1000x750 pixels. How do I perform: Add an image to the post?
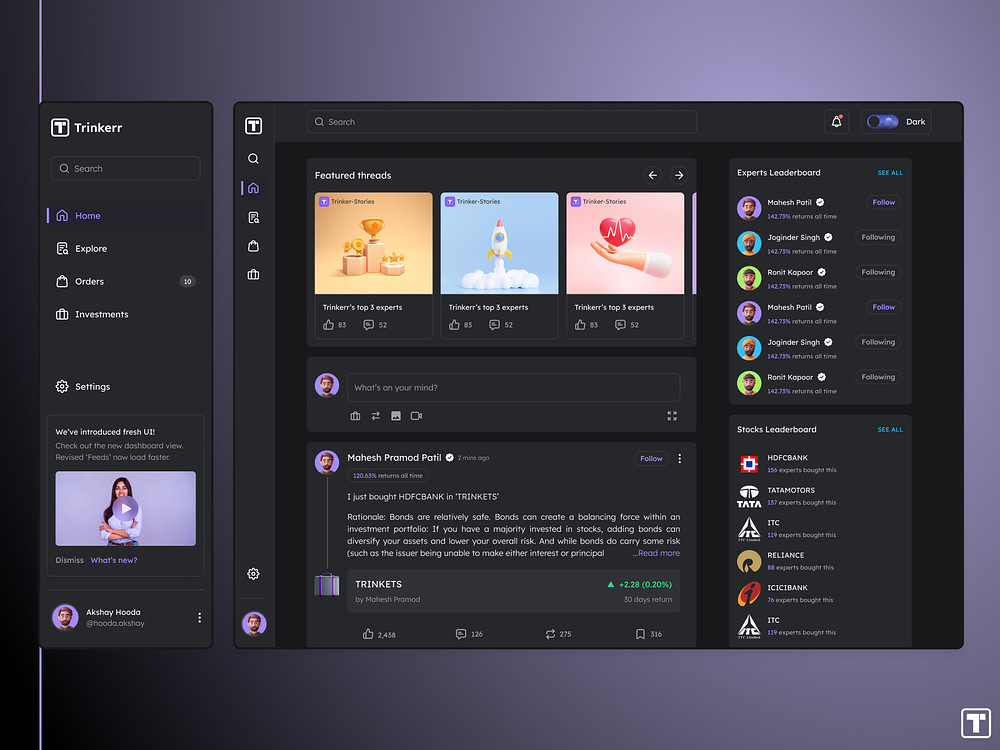pos(396,416)
